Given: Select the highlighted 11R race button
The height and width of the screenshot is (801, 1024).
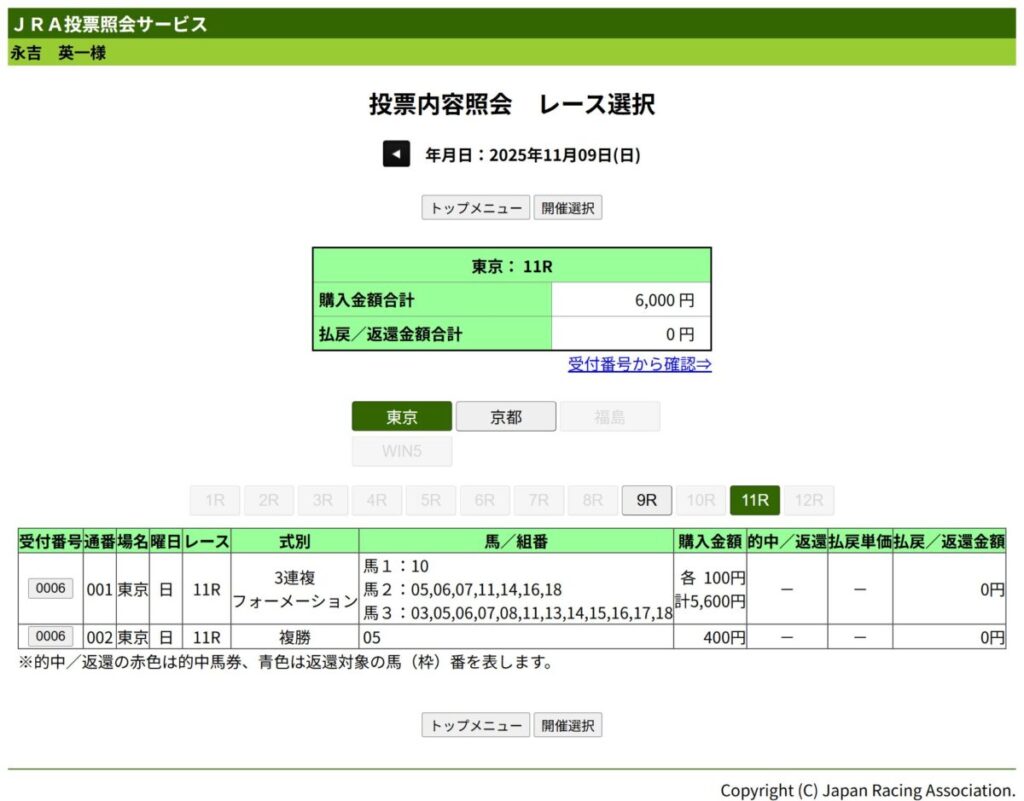Looking at the screenshot, I should (755, 501).
